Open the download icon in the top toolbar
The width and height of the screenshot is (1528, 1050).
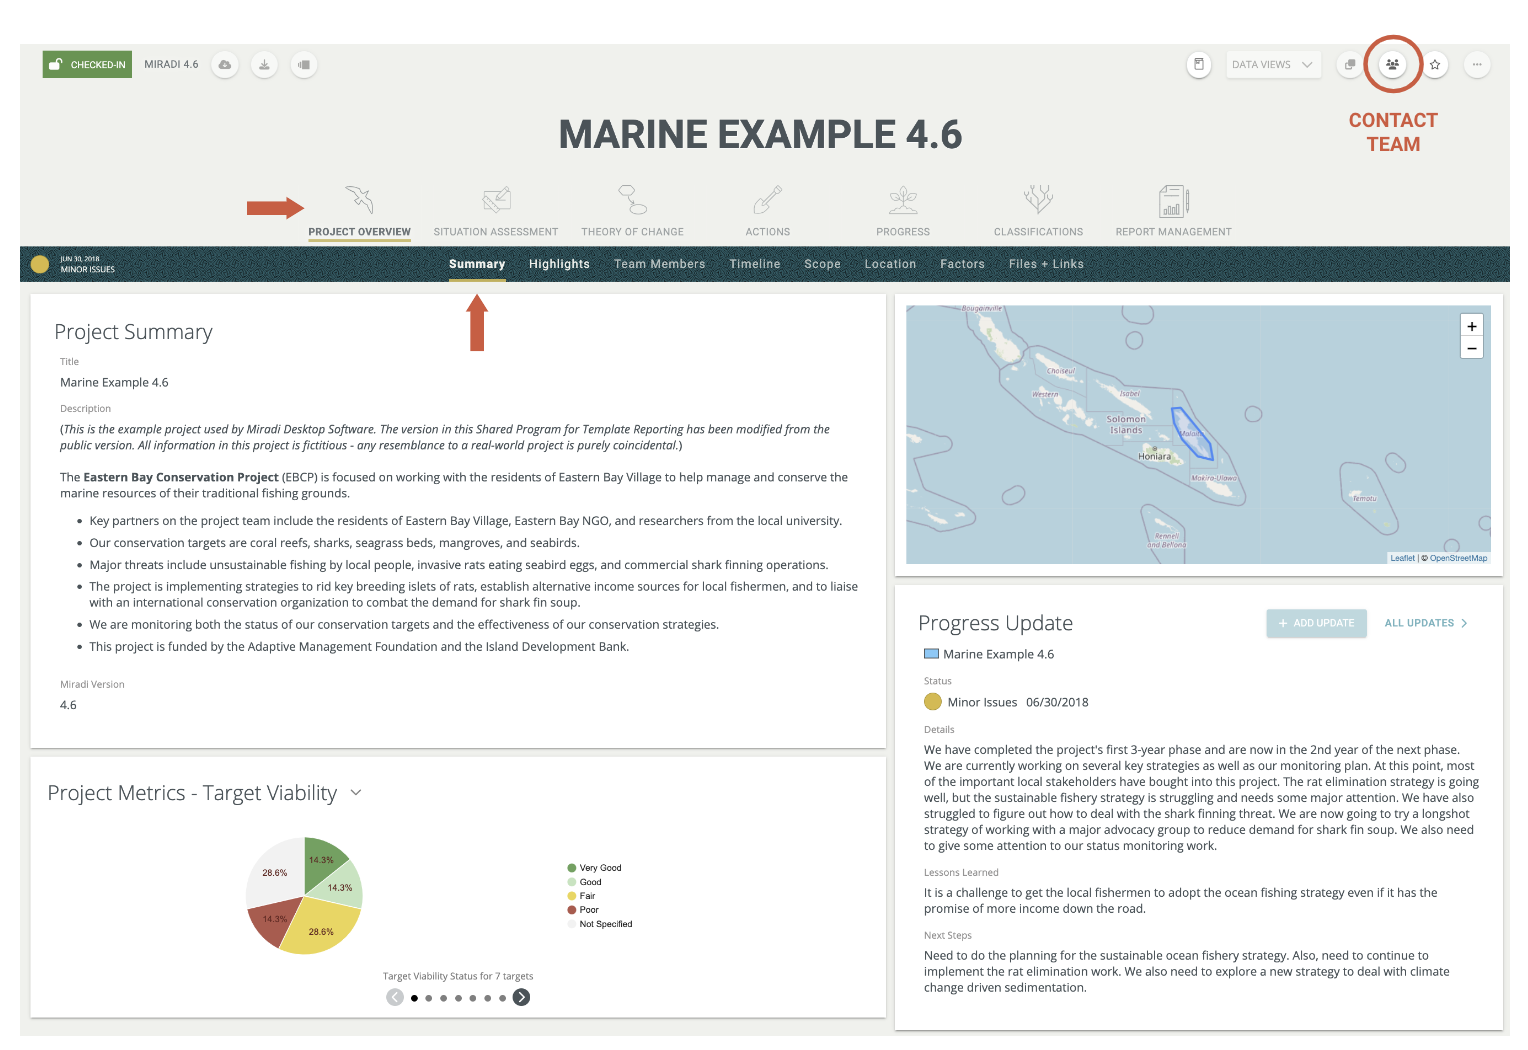click(x=264, y=64)
